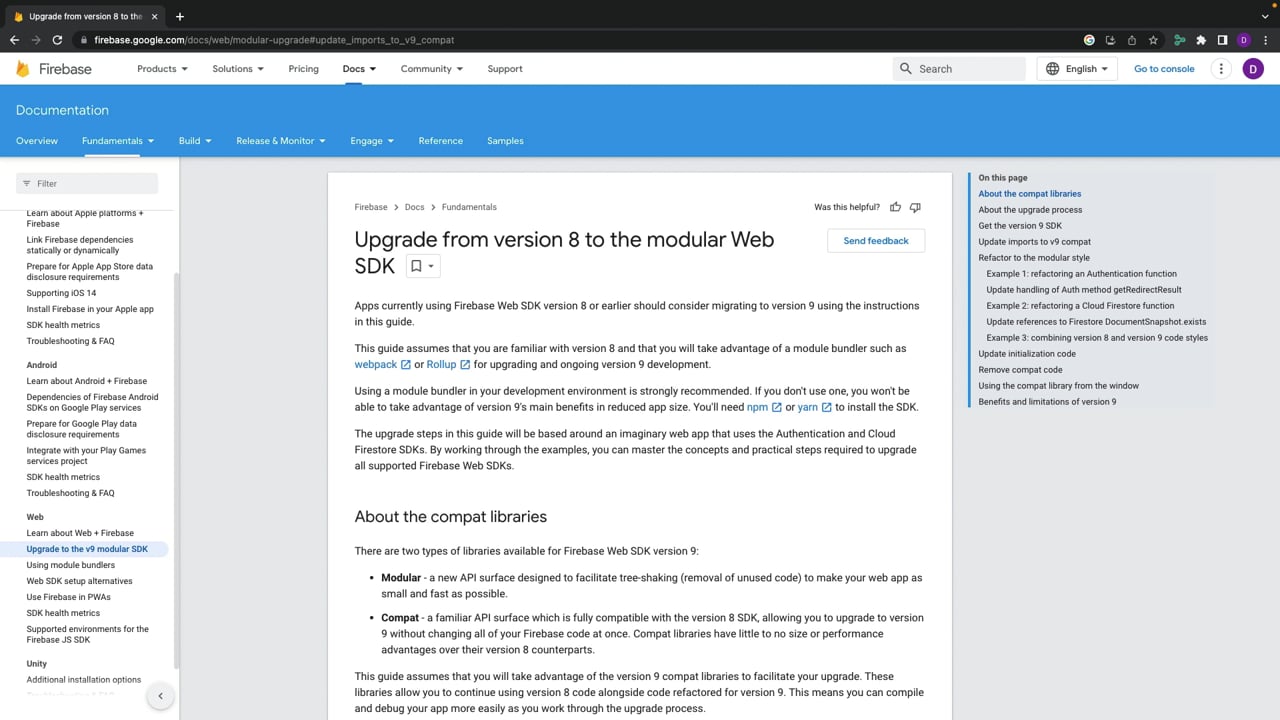Screen dimensions: 1280x720
Task: Open the Support menu item
Action: tap(505, 69)
